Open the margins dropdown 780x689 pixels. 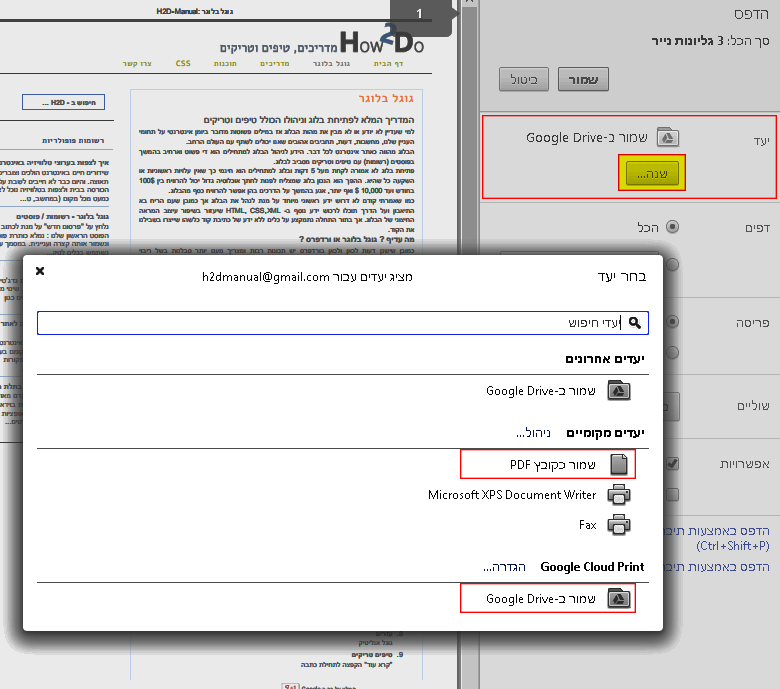[671, 406]
